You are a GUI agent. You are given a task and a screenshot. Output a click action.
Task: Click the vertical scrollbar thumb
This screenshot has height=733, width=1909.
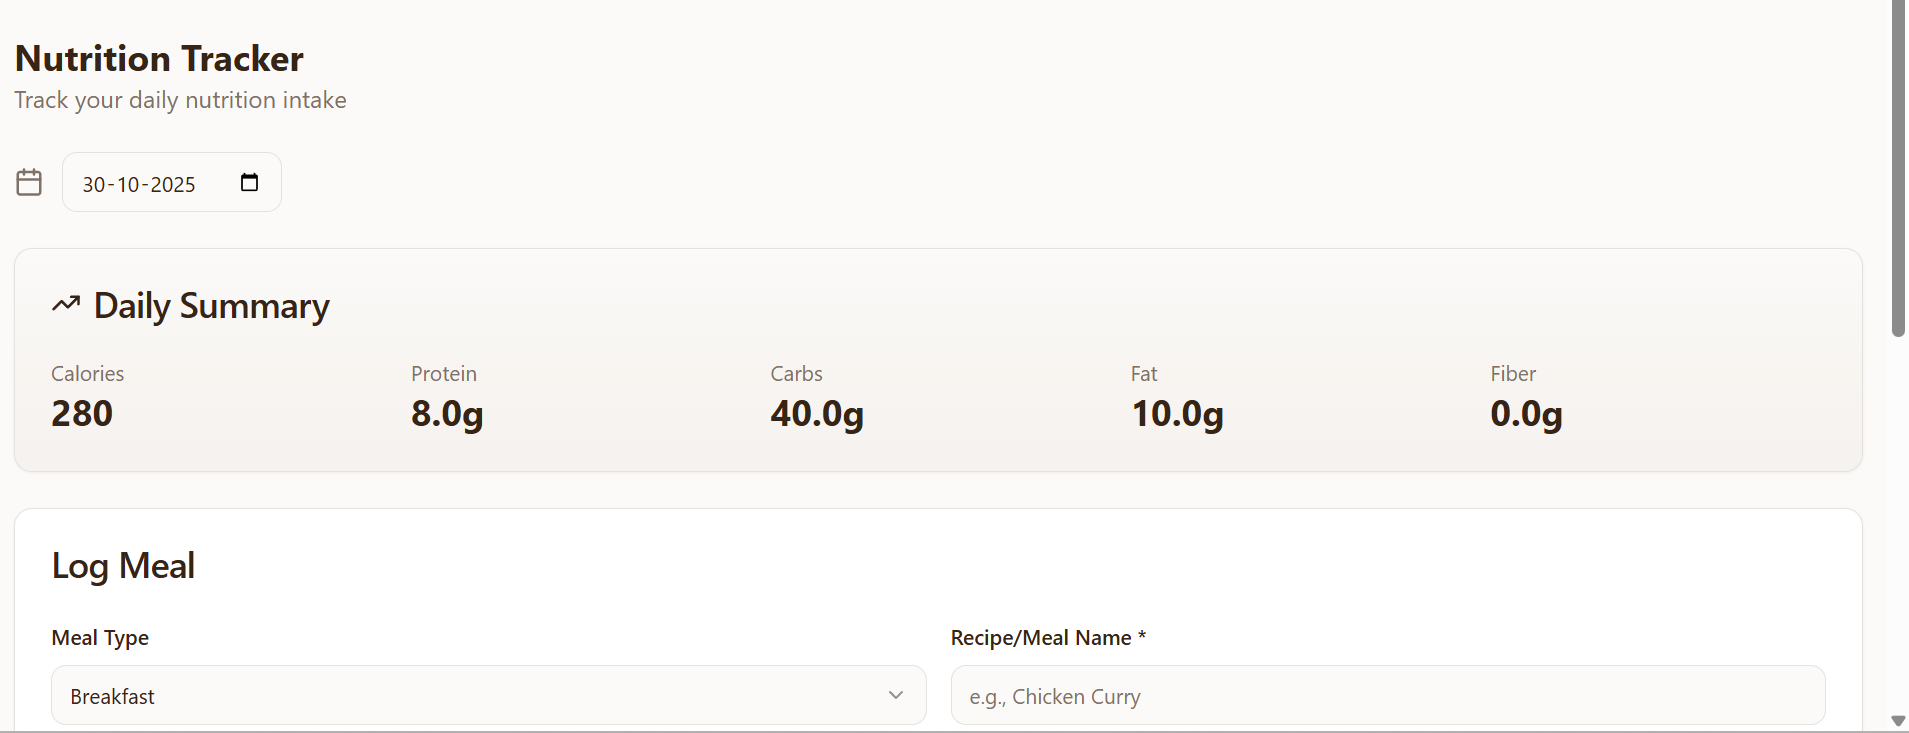click(x=1898, y=170)
